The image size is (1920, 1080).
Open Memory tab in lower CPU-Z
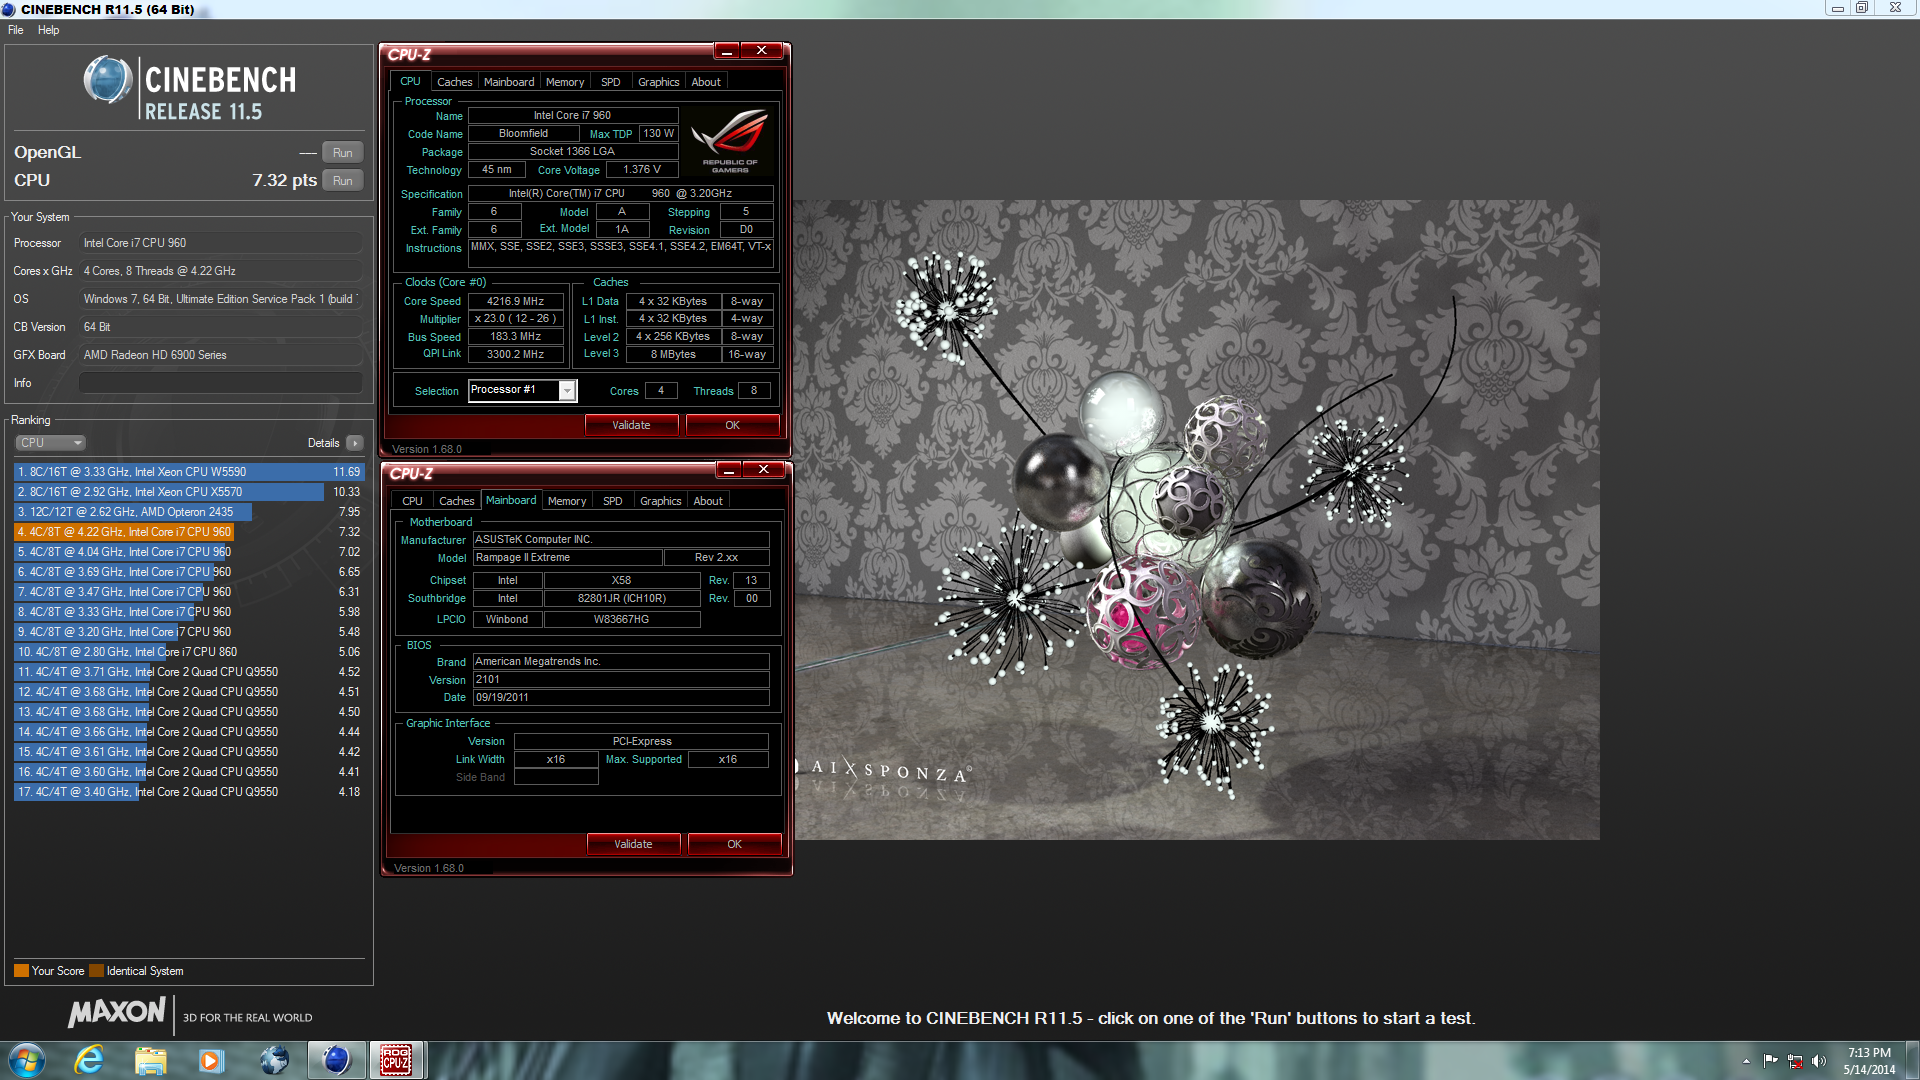coord(567,501)
